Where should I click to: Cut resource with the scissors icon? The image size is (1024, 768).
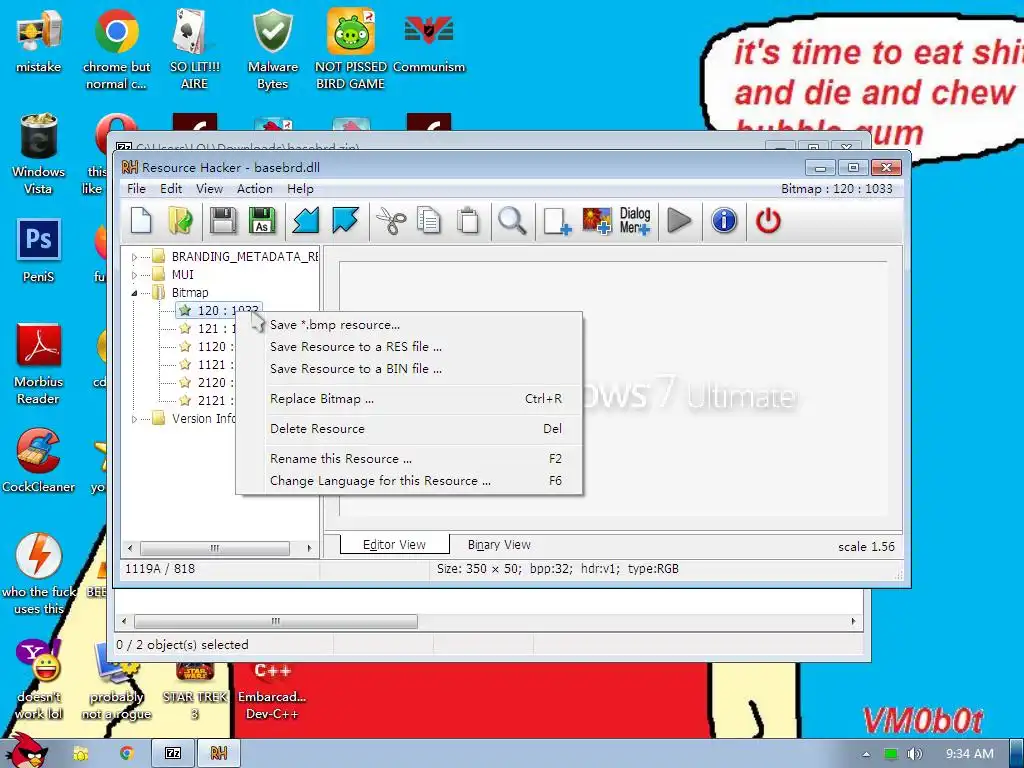(391, 221)
